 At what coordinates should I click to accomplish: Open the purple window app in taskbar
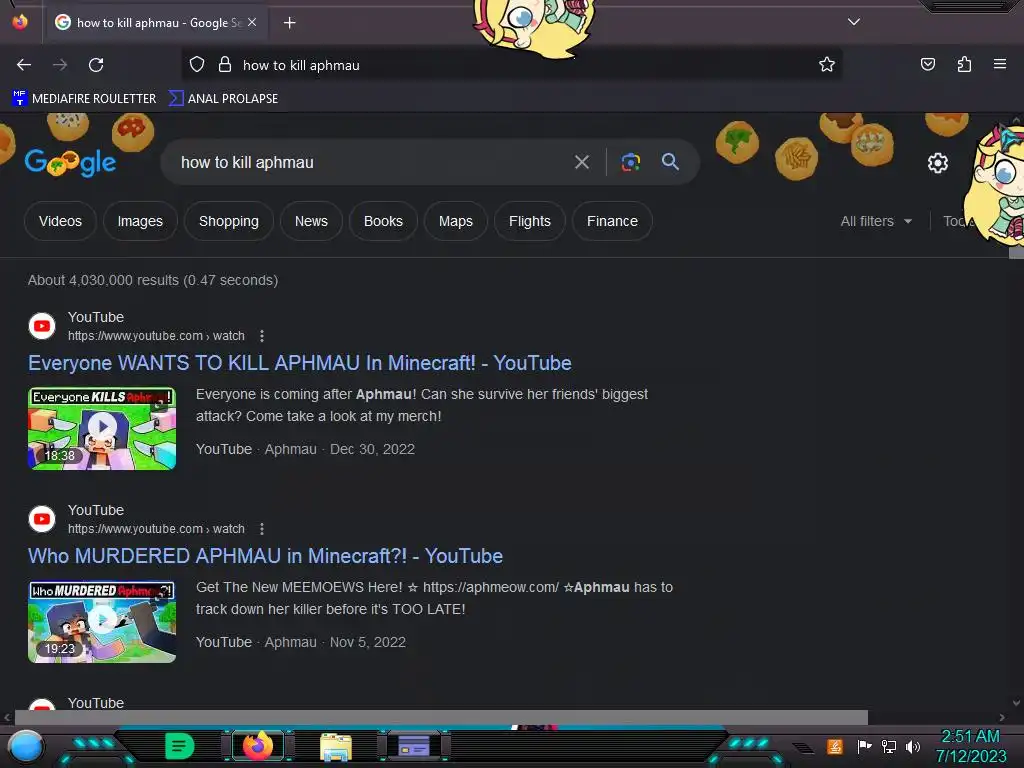(414, 746)
